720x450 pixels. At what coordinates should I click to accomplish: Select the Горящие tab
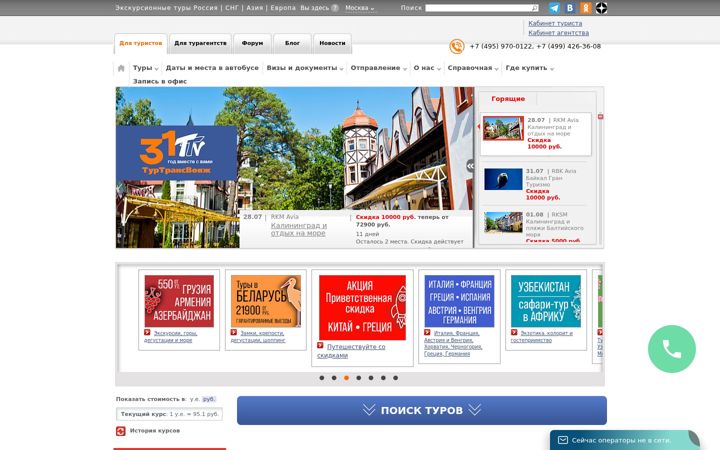[508, 99]
